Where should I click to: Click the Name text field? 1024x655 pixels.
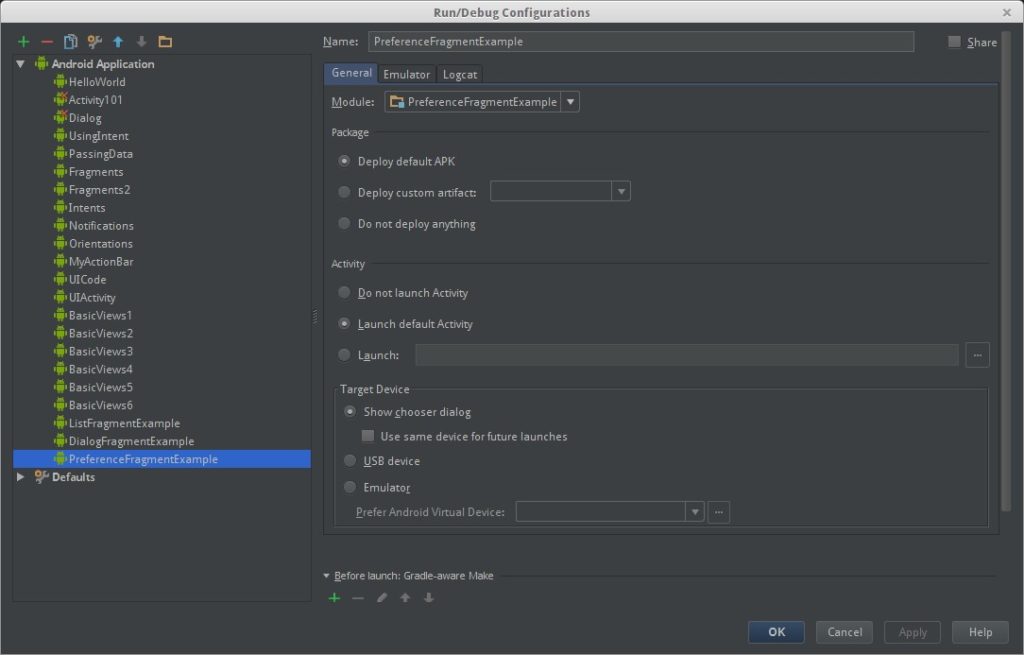coord(640,42)
